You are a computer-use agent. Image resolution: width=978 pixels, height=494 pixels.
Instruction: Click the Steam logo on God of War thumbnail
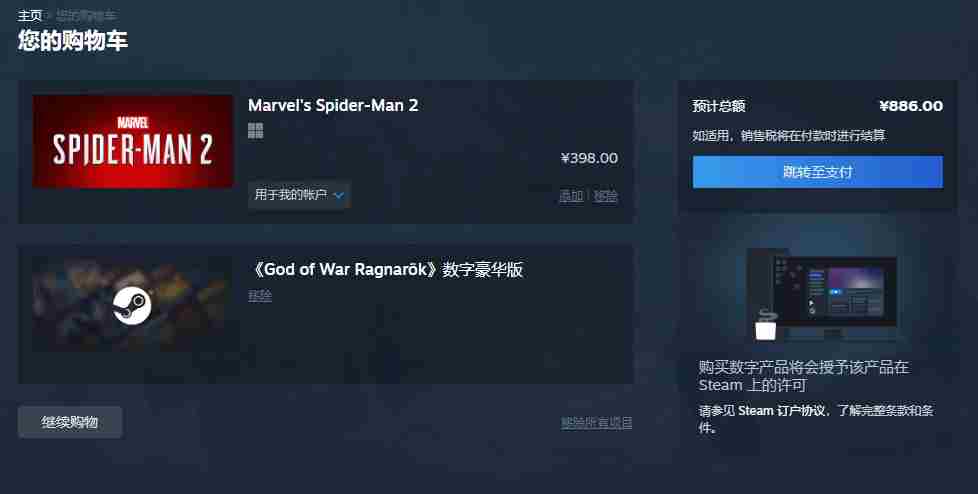[132, 305]
